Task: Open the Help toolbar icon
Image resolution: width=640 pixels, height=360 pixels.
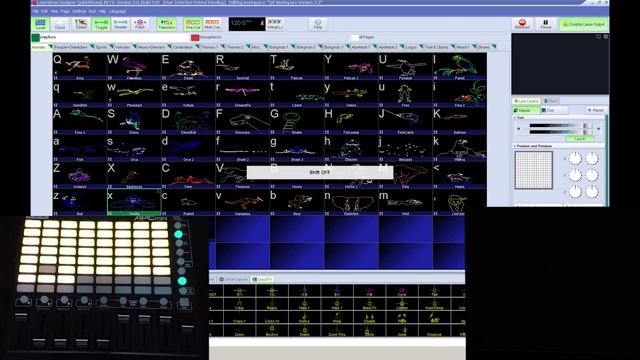Action: (x=318, y=24)
